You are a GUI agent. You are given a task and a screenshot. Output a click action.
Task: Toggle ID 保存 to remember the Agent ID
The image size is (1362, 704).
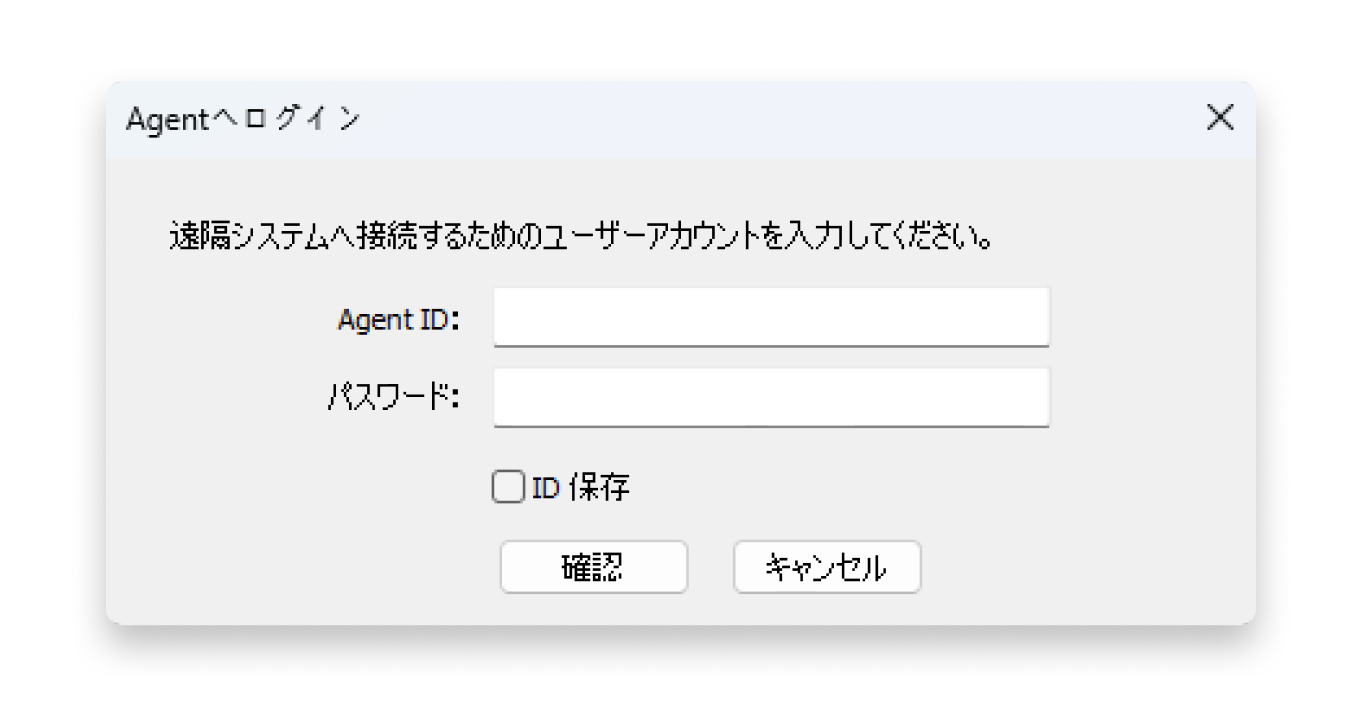tap(508, 487)
